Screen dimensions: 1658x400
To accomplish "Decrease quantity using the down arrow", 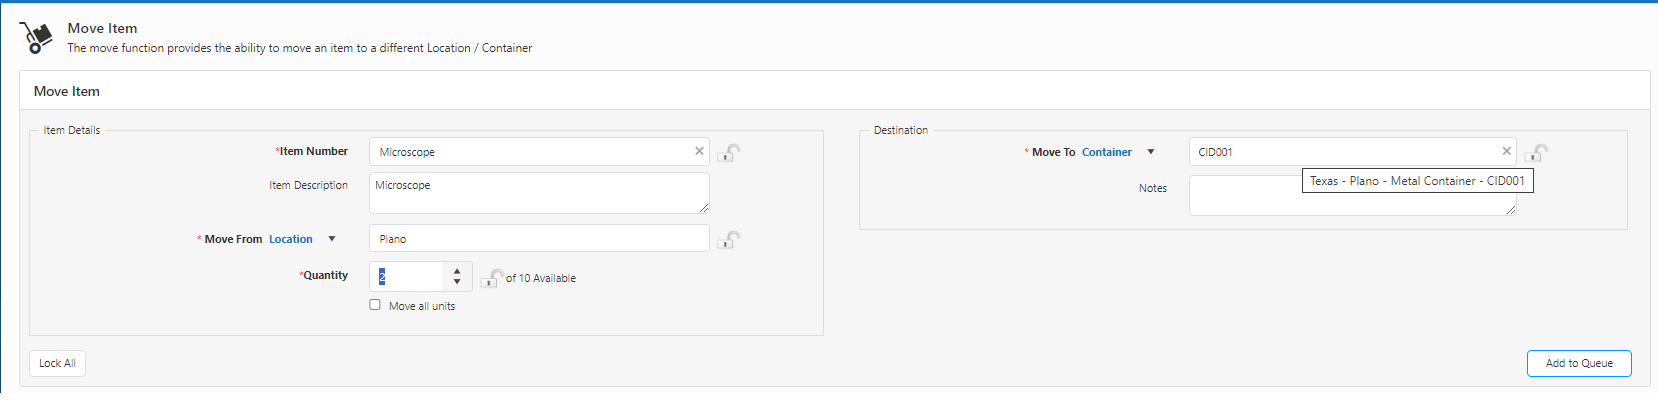I will pyautogui.click(x=457, y=282).
